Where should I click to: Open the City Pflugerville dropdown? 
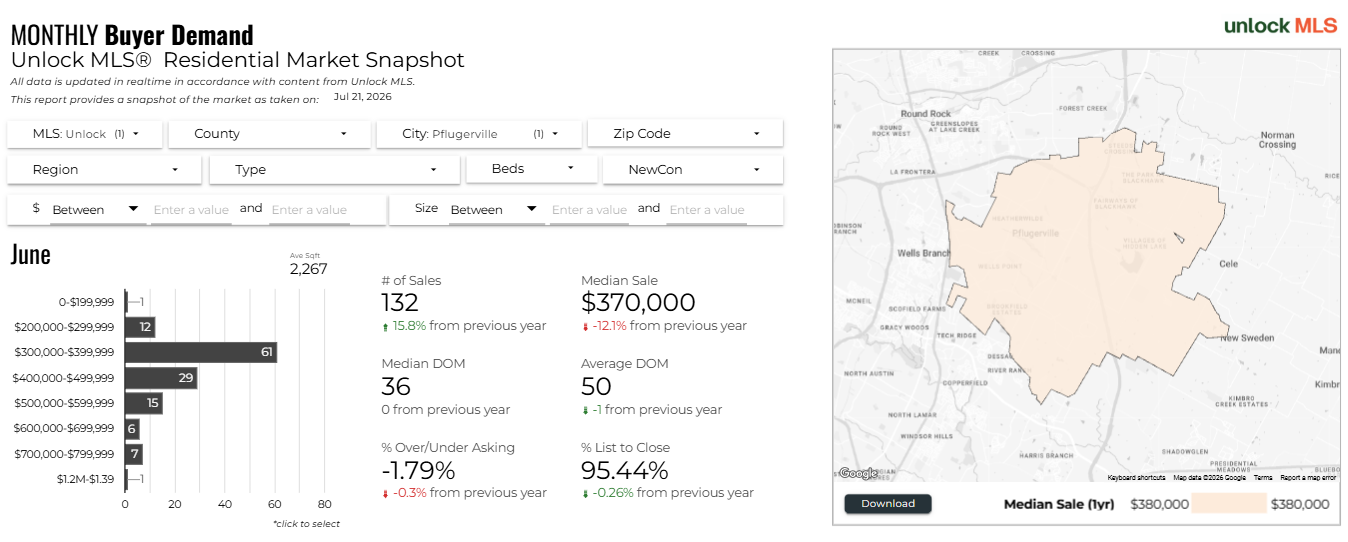tap(479, 134)
